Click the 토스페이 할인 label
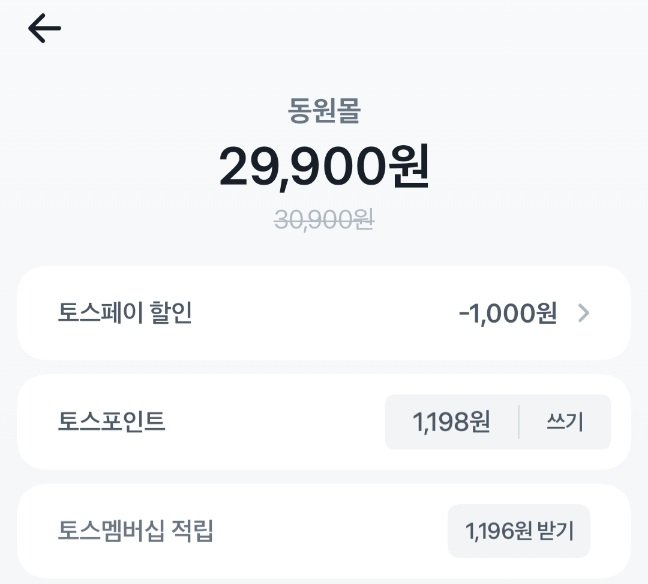The height and width of the screenshot is (584, 648). (x=125, y=313)
